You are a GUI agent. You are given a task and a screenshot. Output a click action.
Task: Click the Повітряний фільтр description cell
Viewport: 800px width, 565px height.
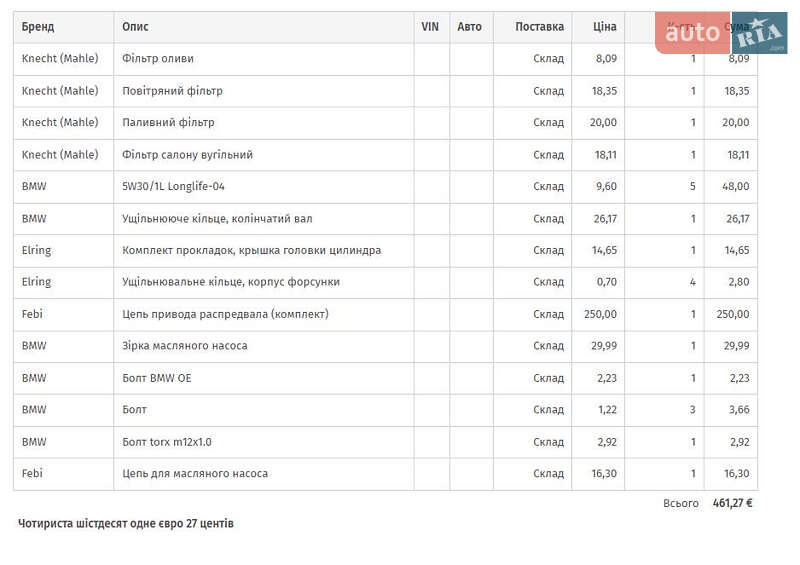coord(172,91)
